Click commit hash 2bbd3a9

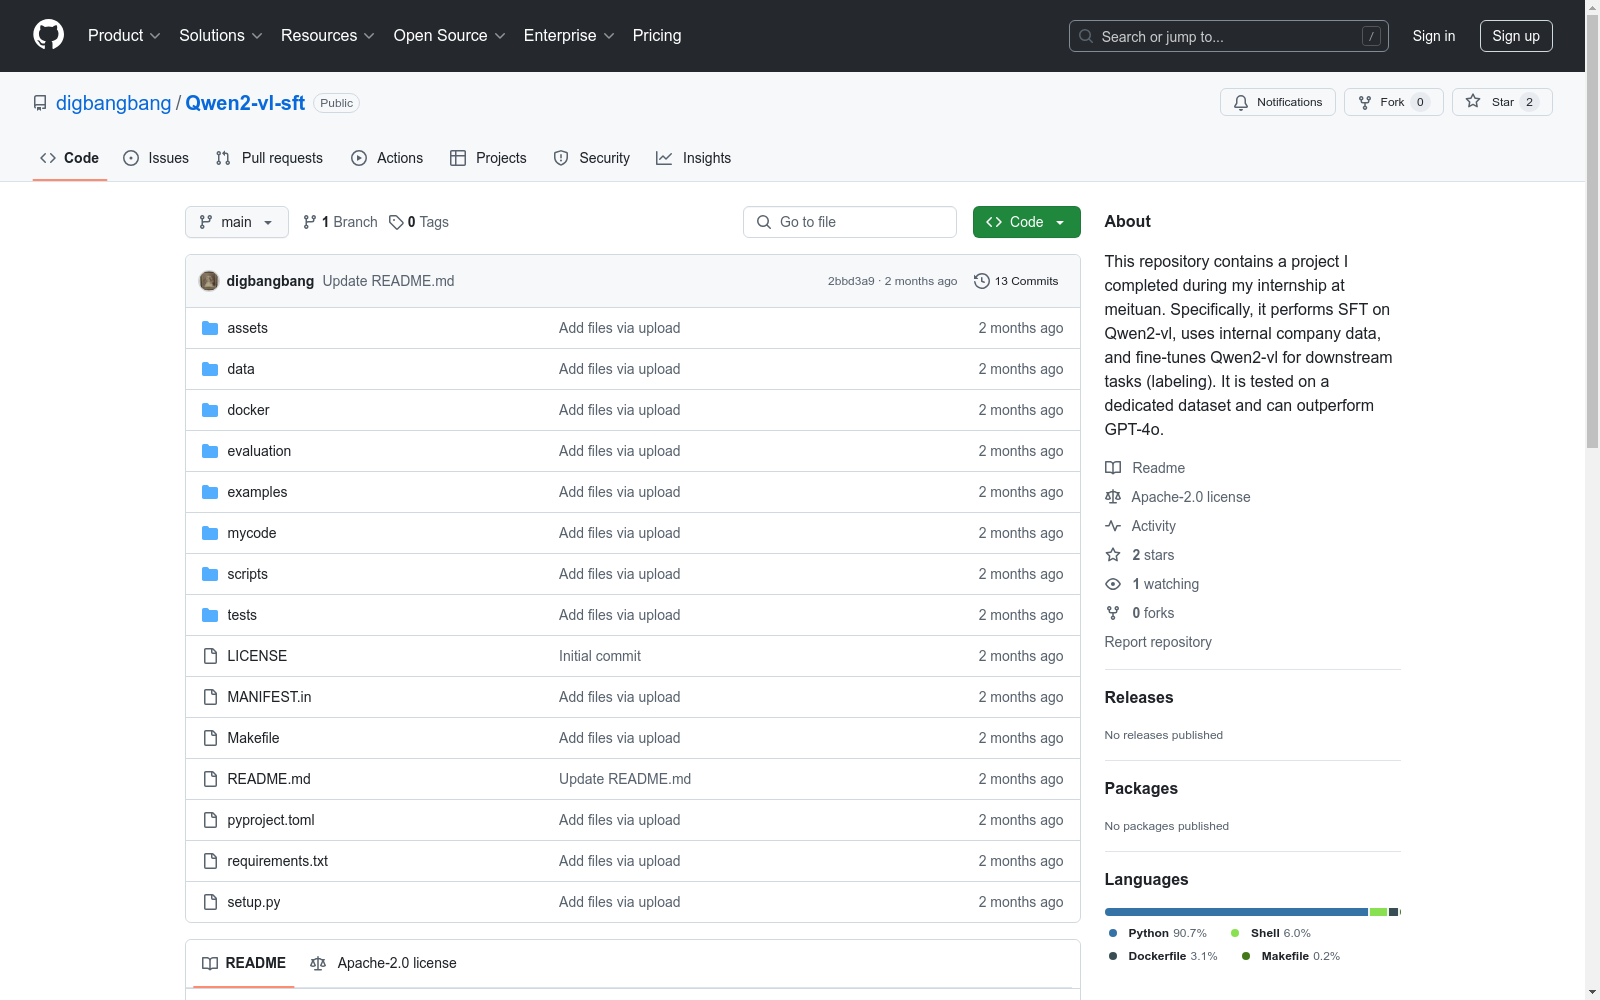pyautogui.click(x=851, y=281)
